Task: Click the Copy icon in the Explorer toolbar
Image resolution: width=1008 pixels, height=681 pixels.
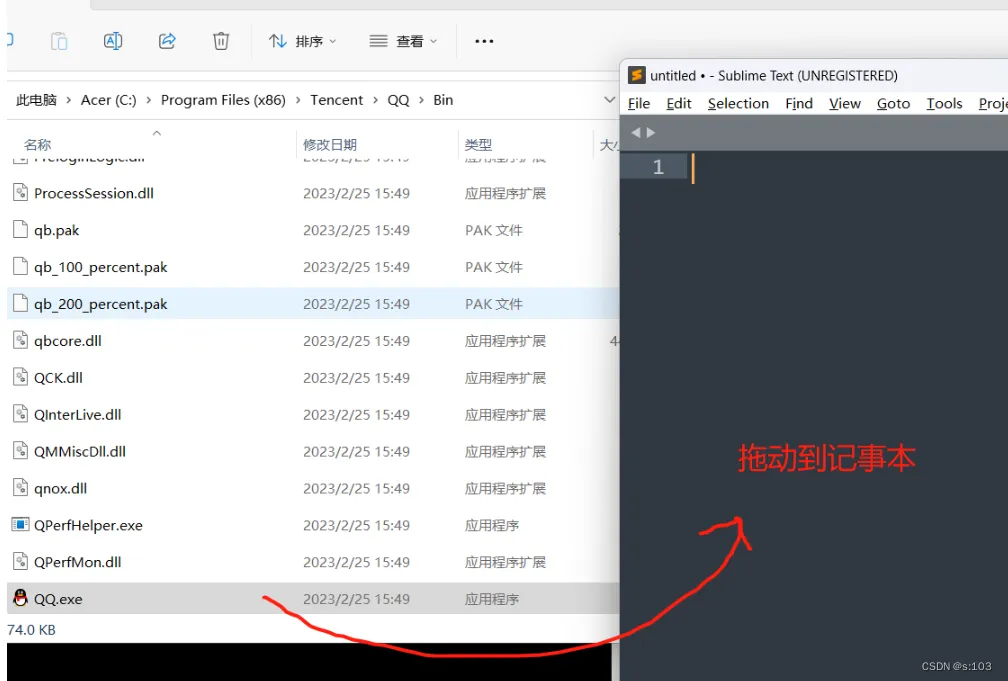Action: point(59,41)
